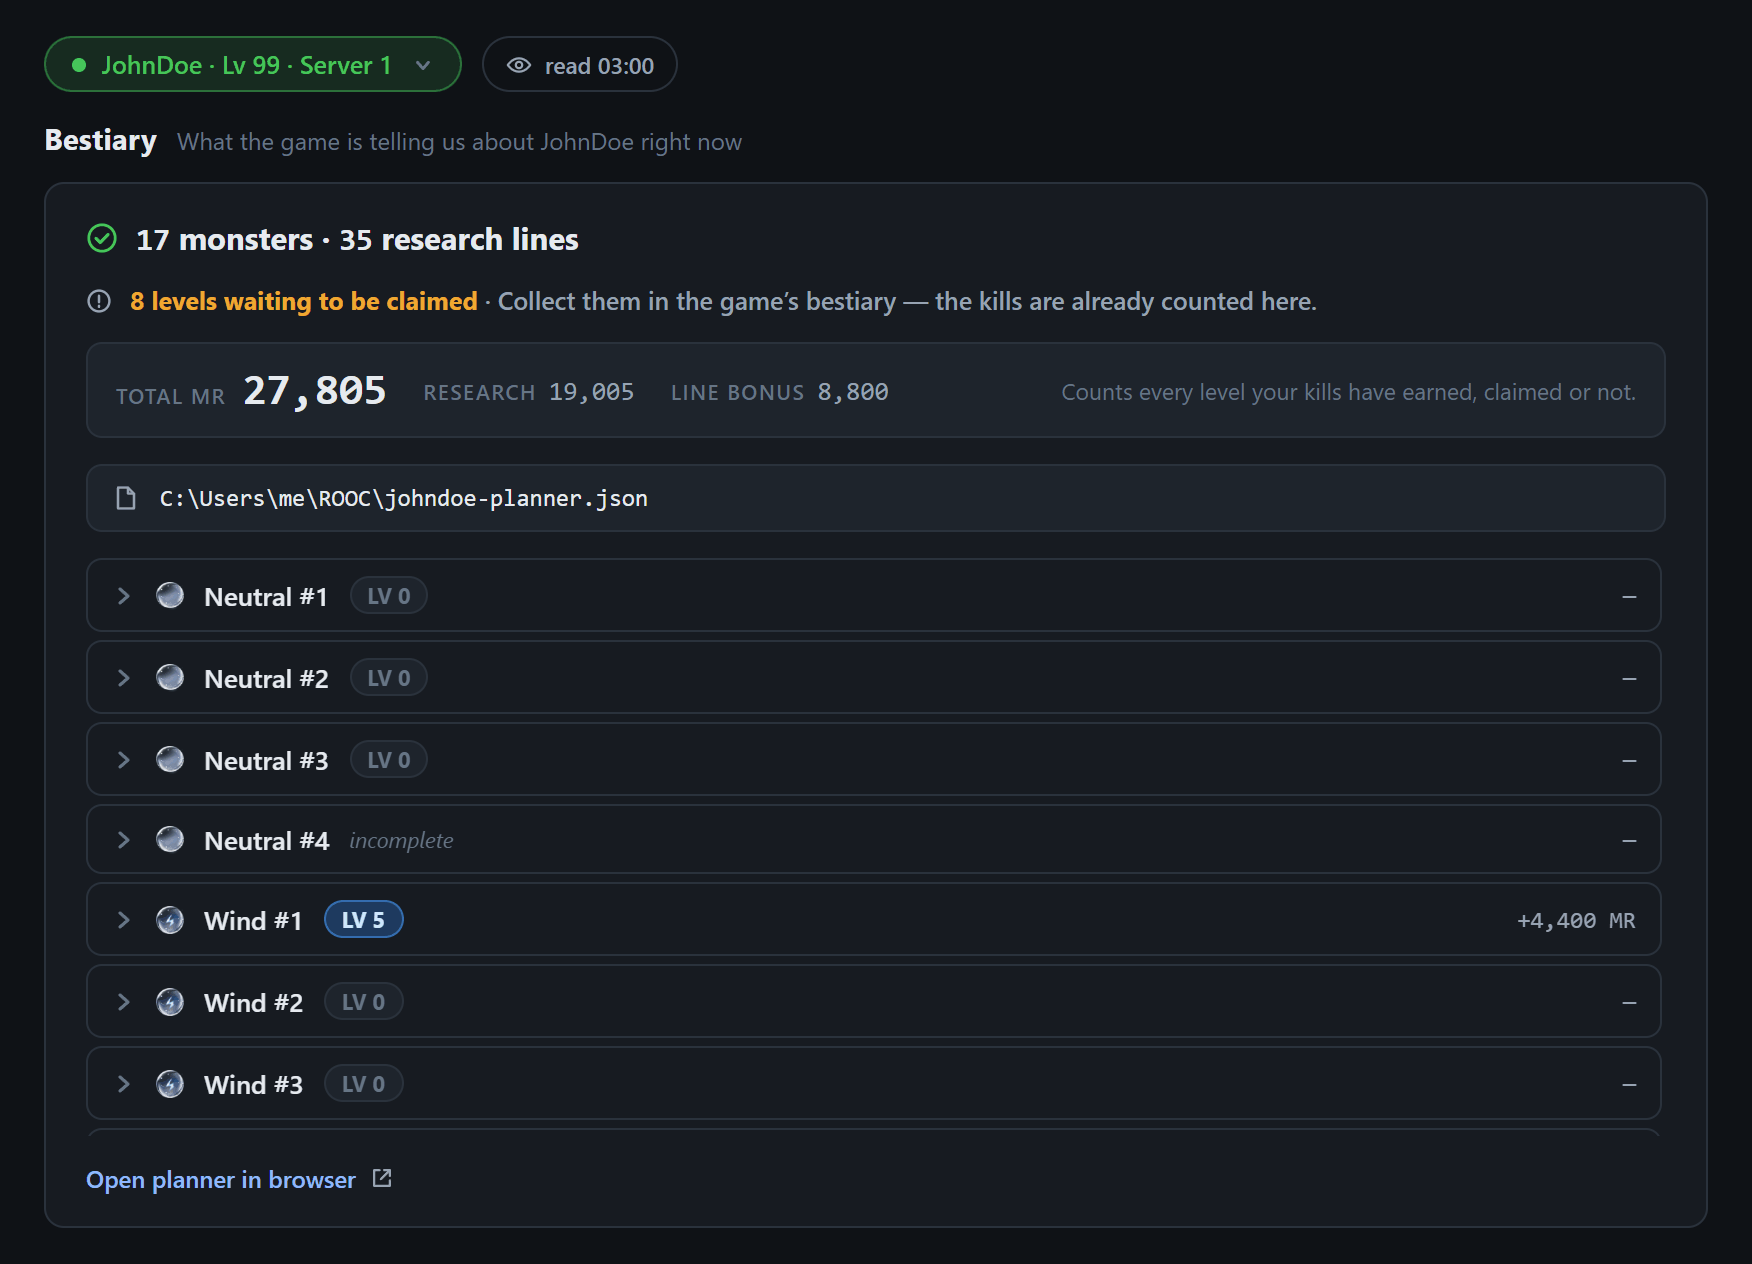Open planner in browser link
The height and width of the screenshot is (1264, 1752).
[x=221, y=1180]
